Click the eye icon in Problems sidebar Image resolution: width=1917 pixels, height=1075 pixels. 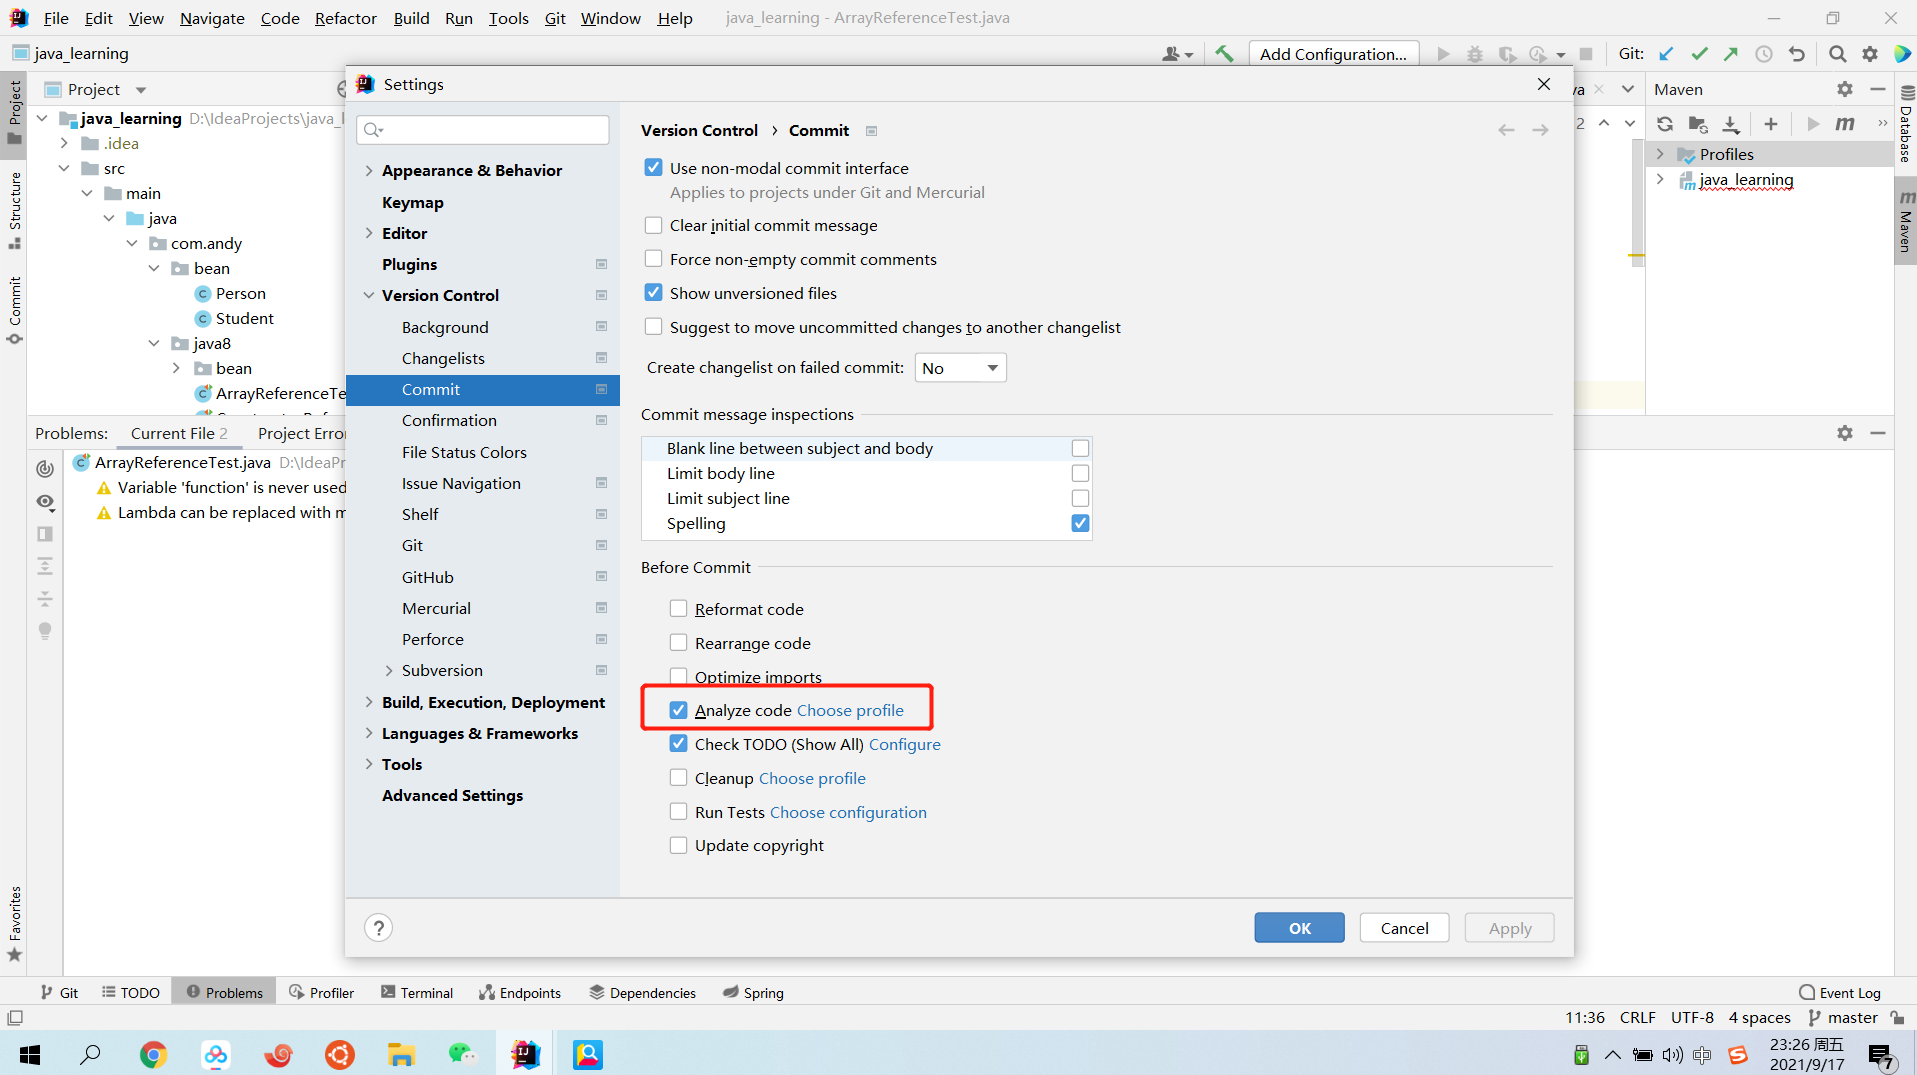click(45, 501)
